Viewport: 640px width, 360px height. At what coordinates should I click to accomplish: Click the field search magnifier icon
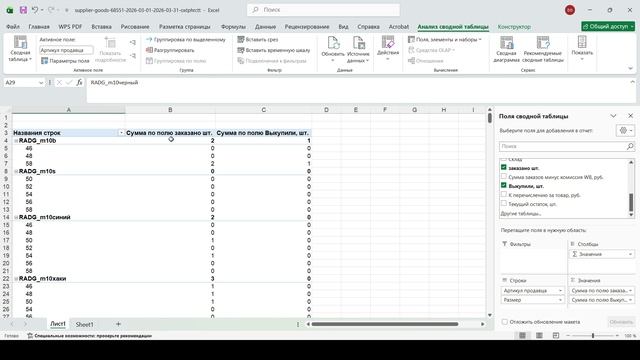[x=630, y=146]
